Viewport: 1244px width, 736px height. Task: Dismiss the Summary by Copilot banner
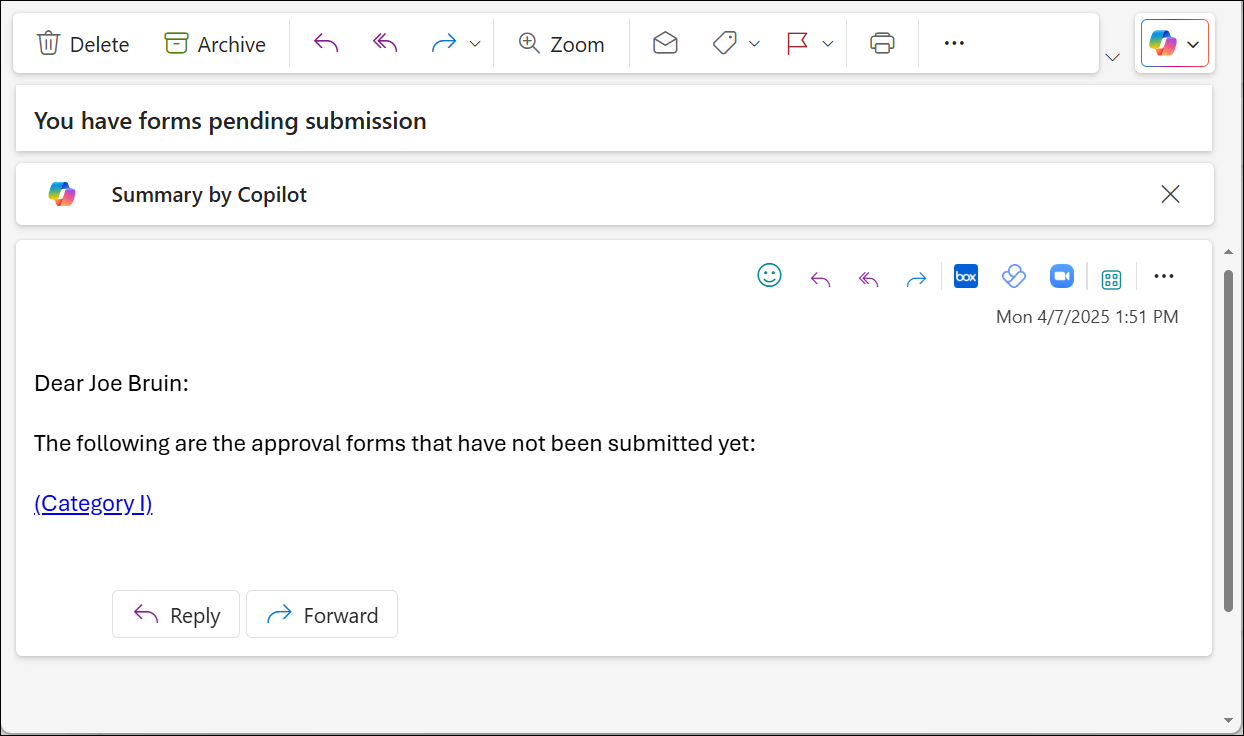click(x=1170, y=194)
